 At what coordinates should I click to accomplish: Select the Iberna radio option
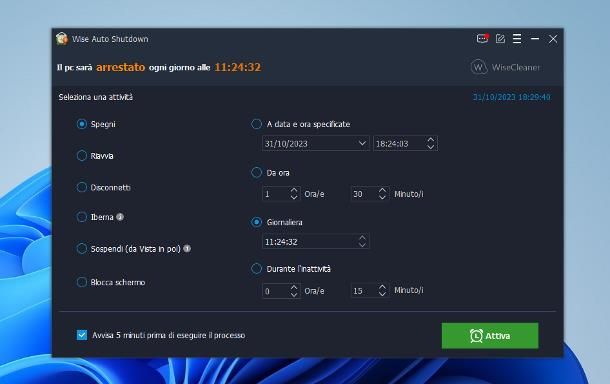82,217
